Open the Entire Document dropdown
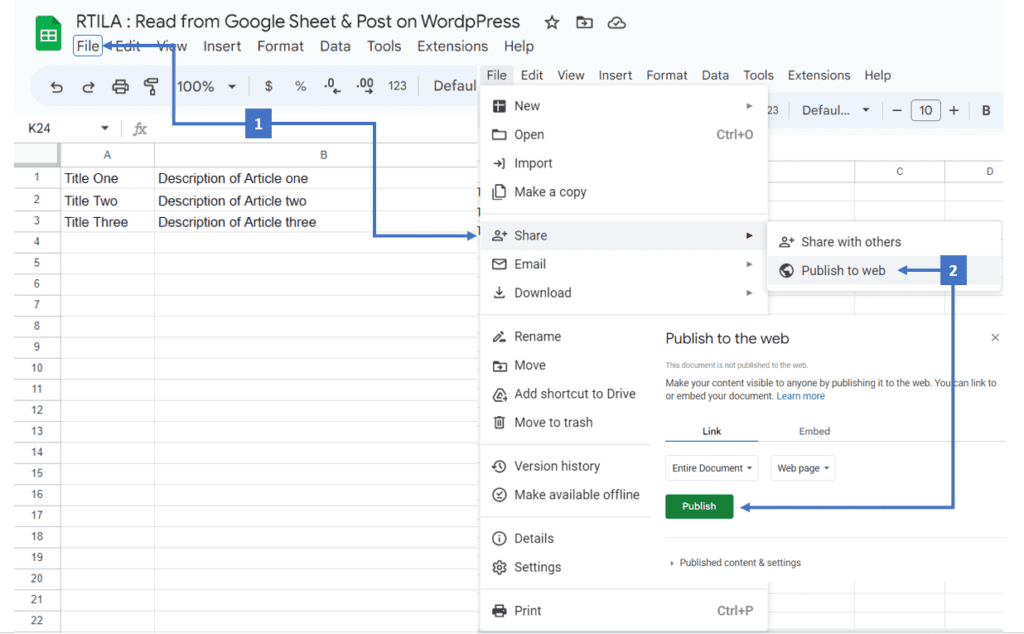Viewport: 1024px width, 634px height. tap(712, 468)
